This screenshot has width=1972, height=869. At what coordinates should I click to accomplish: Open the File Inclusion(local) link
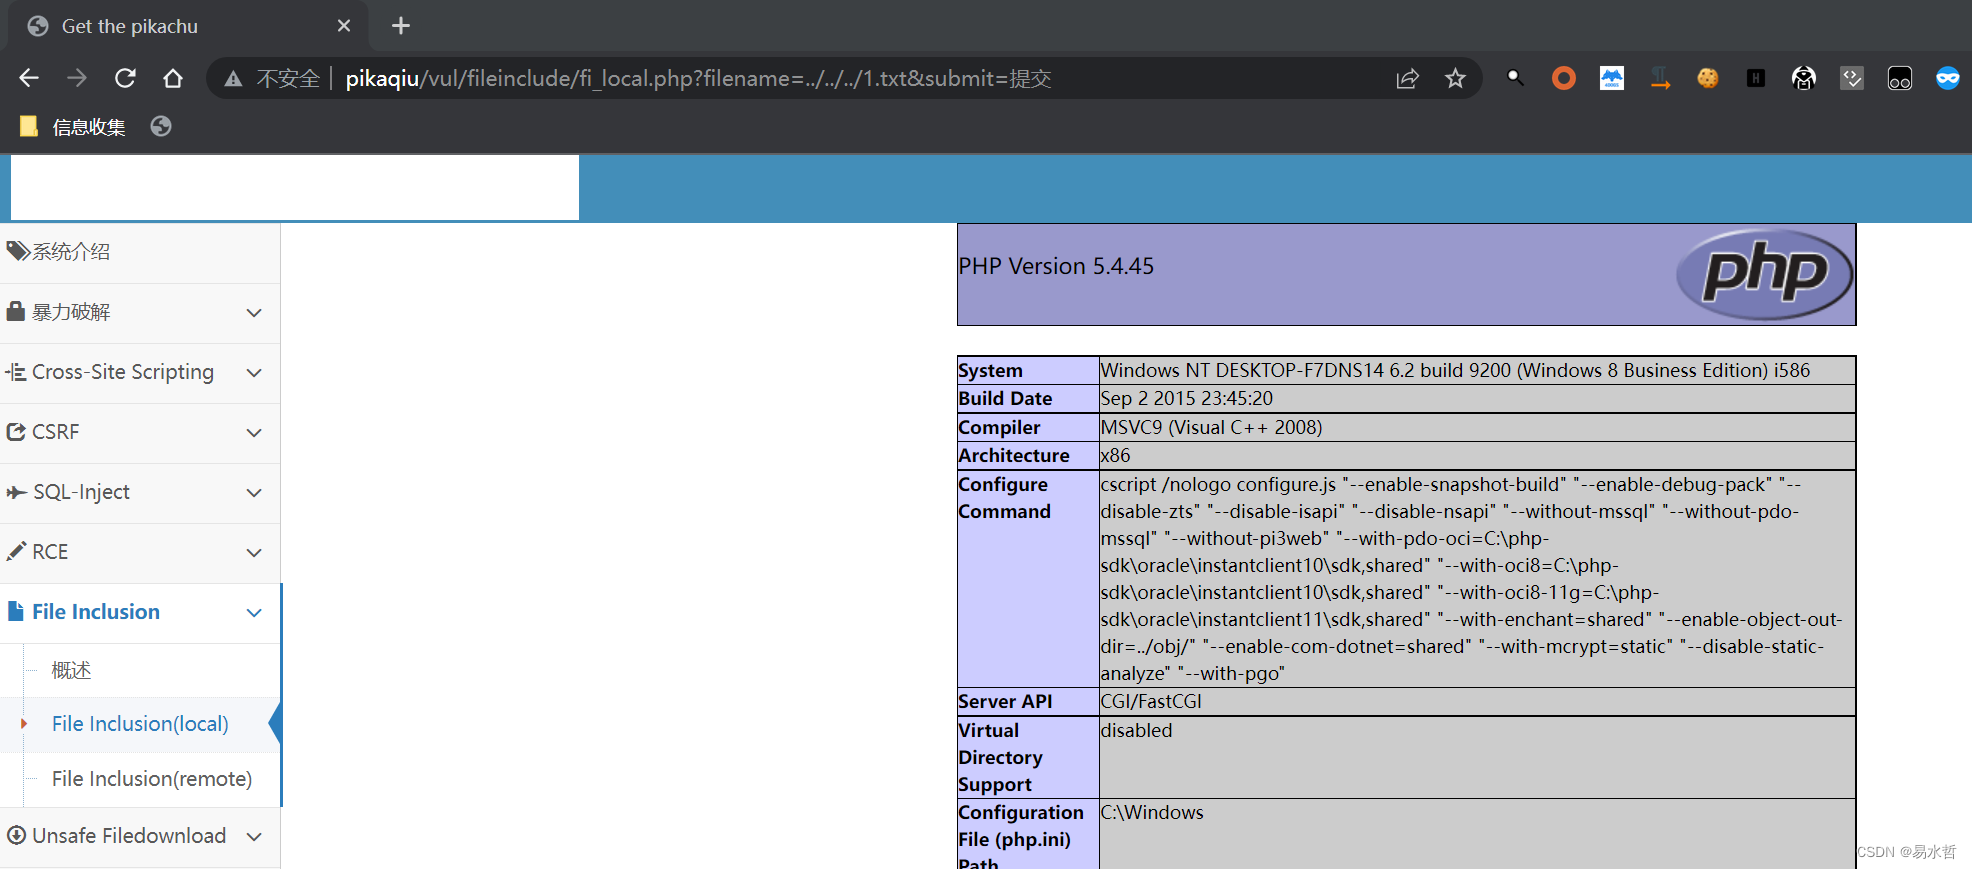(140, 724)
